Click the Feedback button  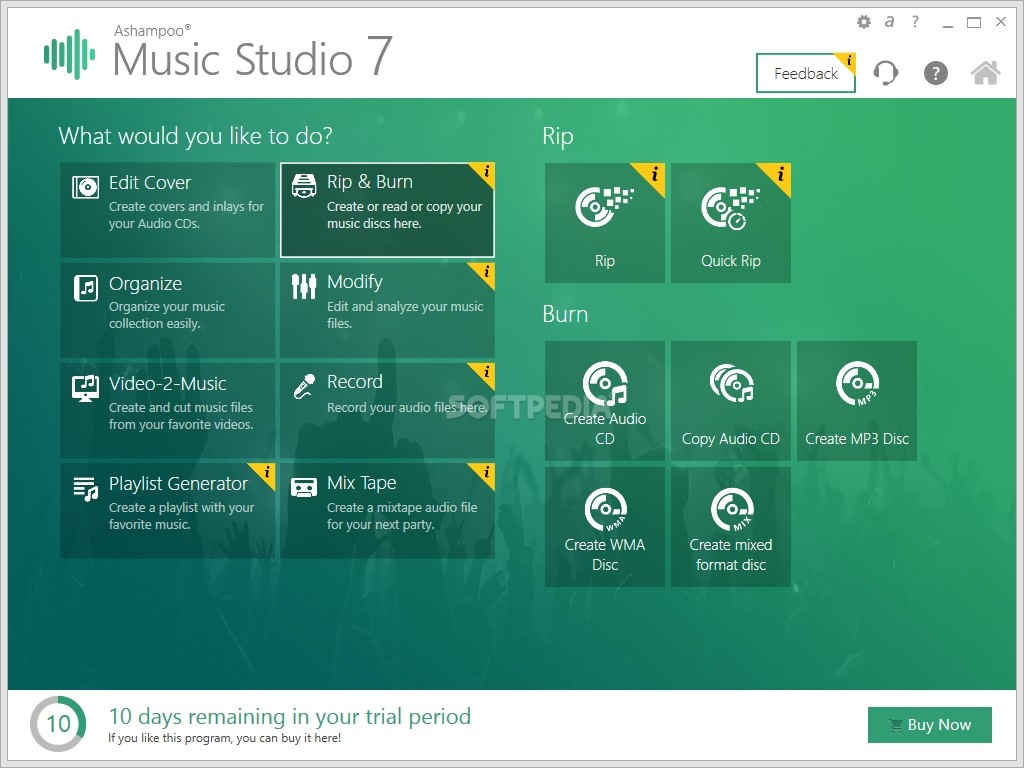coord(806,73)
